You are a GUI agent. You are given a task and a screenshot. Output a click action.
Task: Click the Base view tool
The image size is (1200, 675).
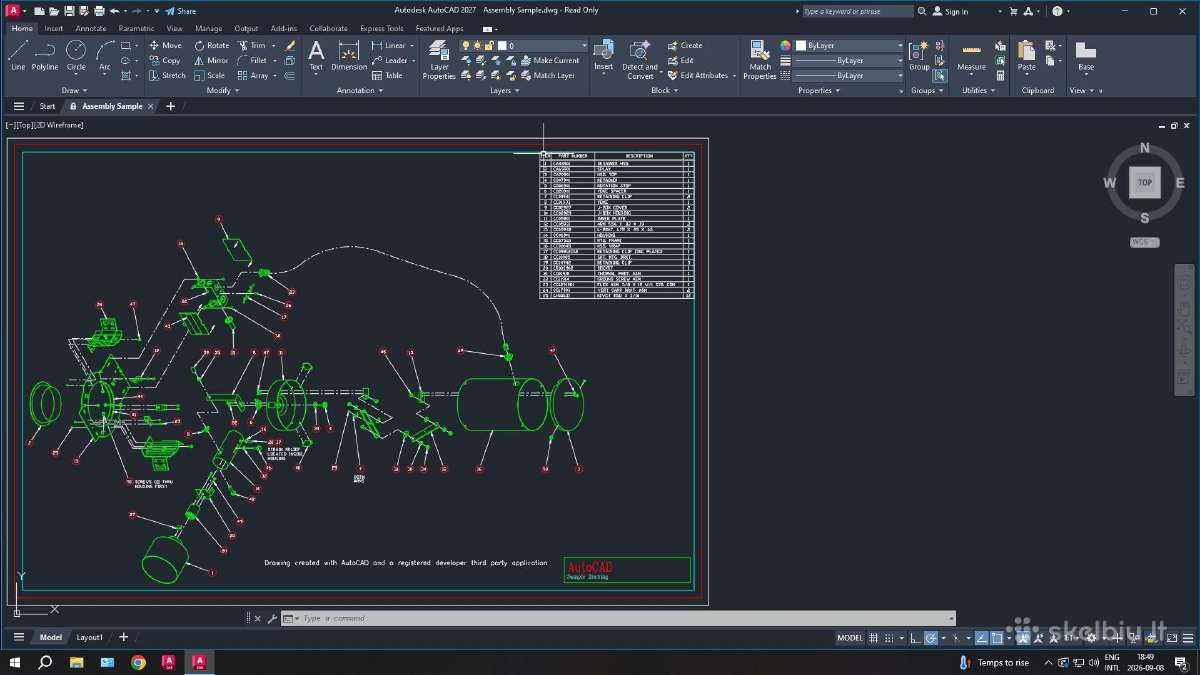pos(1086,56)
